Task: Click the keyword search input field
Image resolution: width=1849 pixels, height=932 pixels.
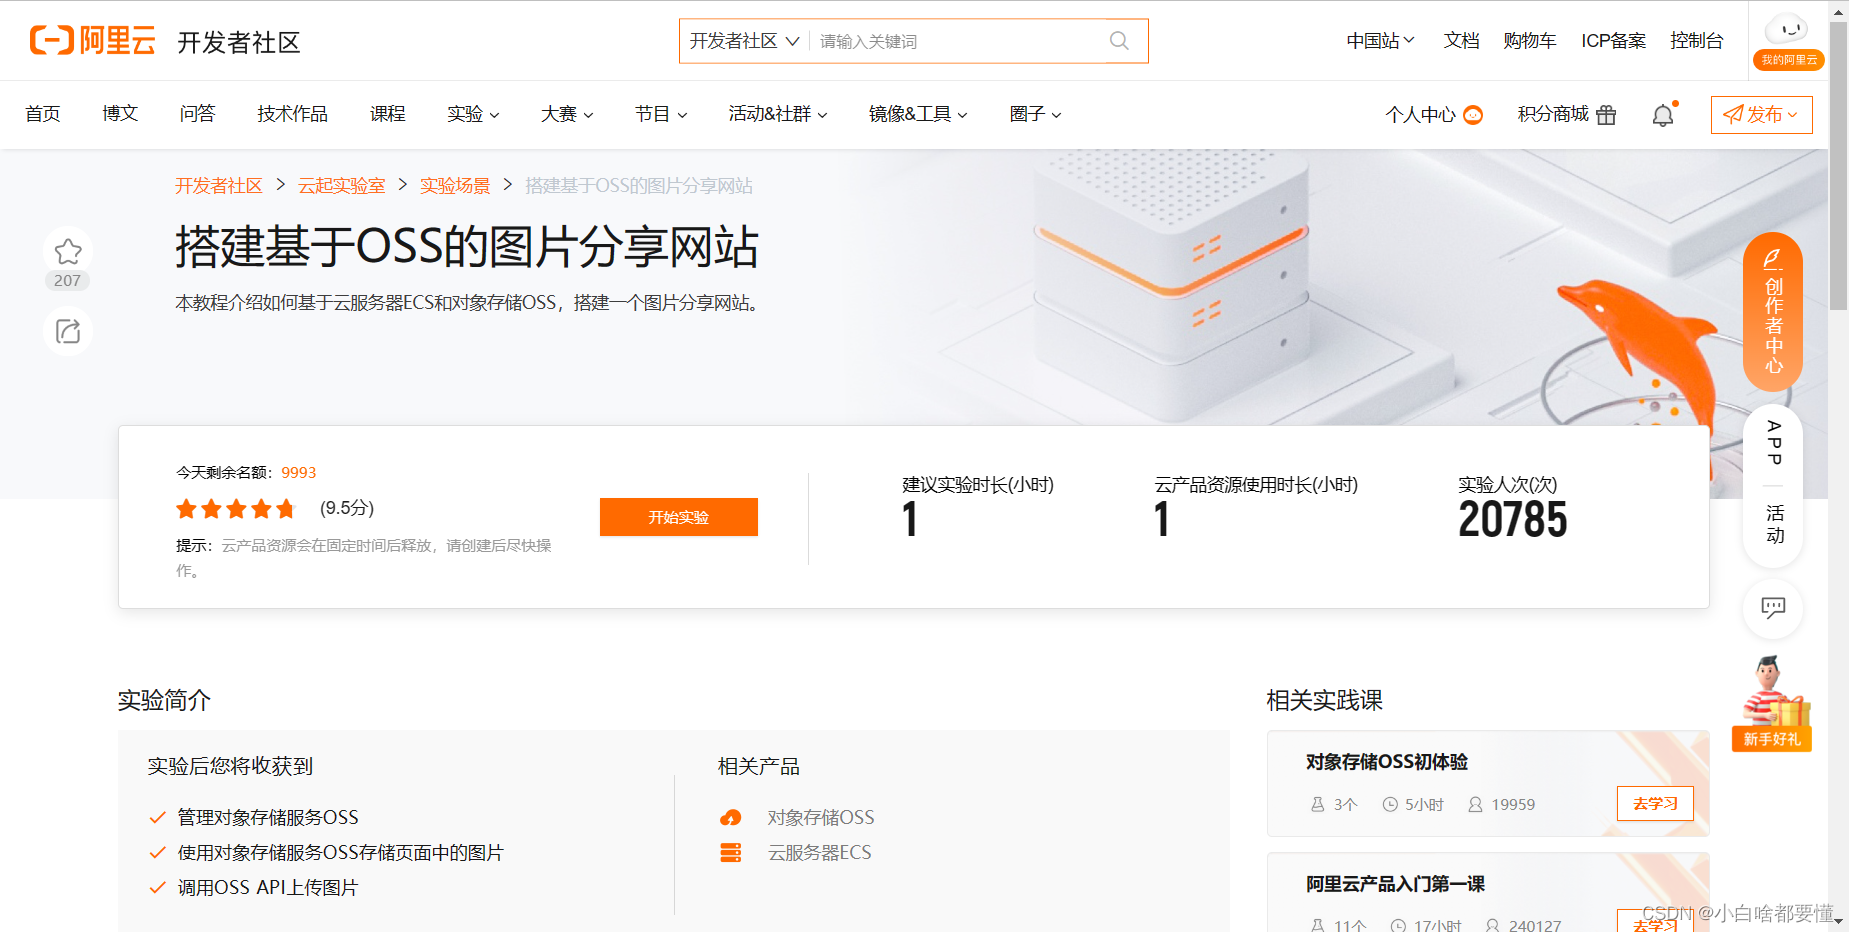Action: [x=958, y=41]
